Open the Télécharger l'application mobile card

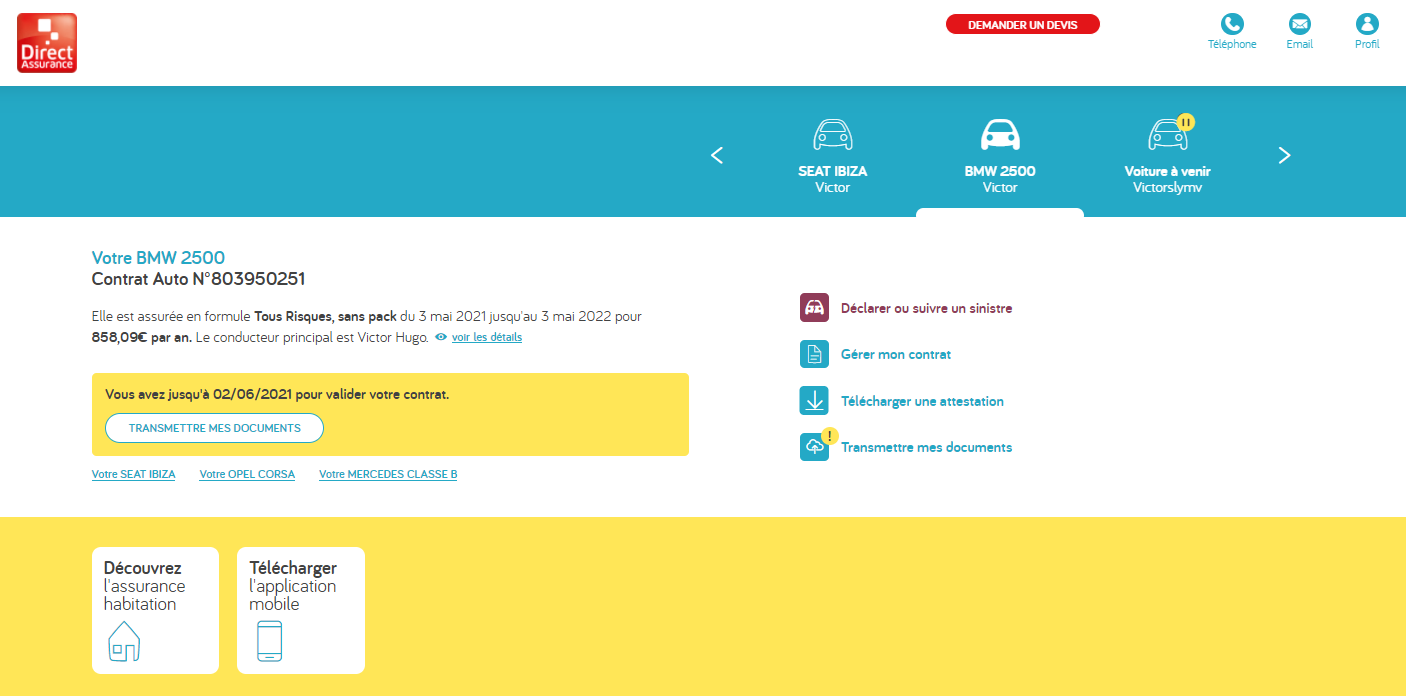point(301,610)
